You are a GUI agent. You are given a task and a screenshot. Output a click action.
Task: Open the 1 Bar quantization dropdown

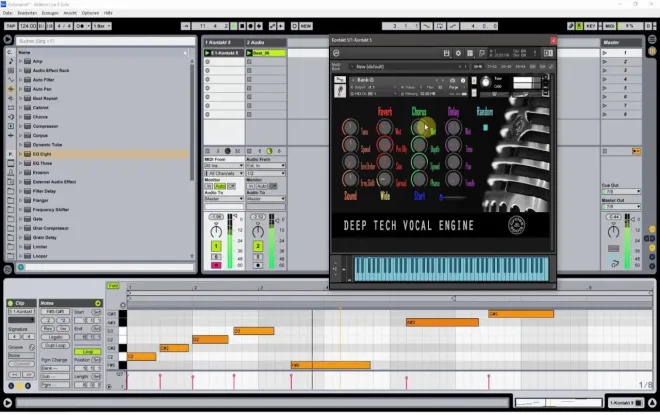(101, 26)
